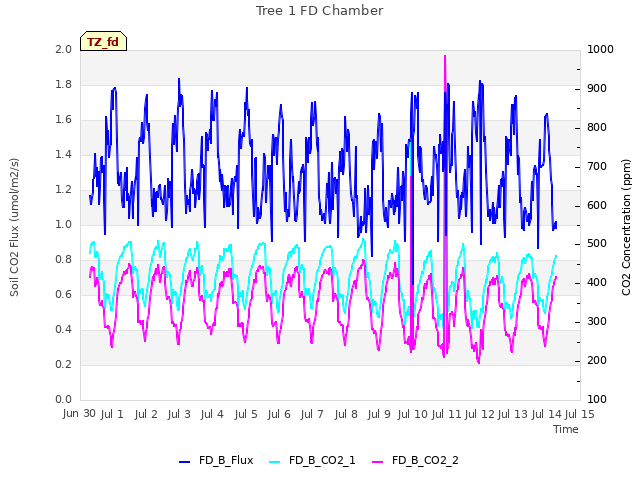Screen dimensions: 640x480
Task: Click the 400 ppm right axis label
Action: [x=597, y=282]
